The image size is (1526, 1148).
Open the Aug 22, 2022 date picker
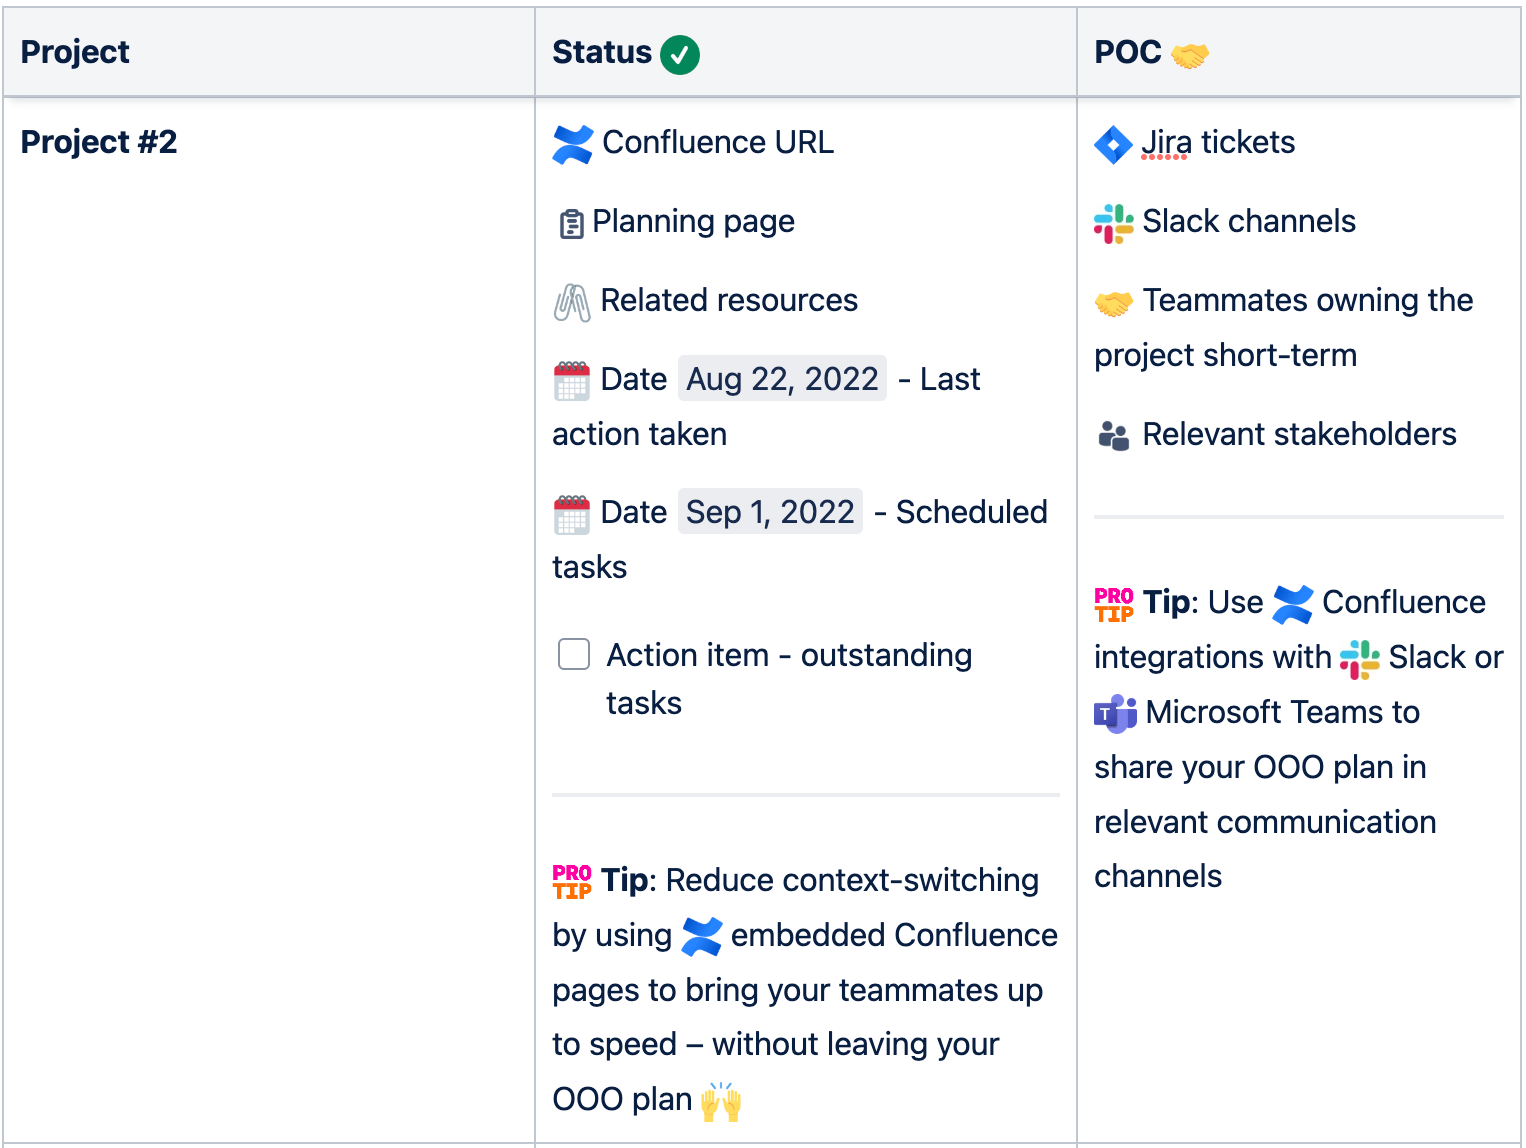pyautogui.click(x=782, y=379)
